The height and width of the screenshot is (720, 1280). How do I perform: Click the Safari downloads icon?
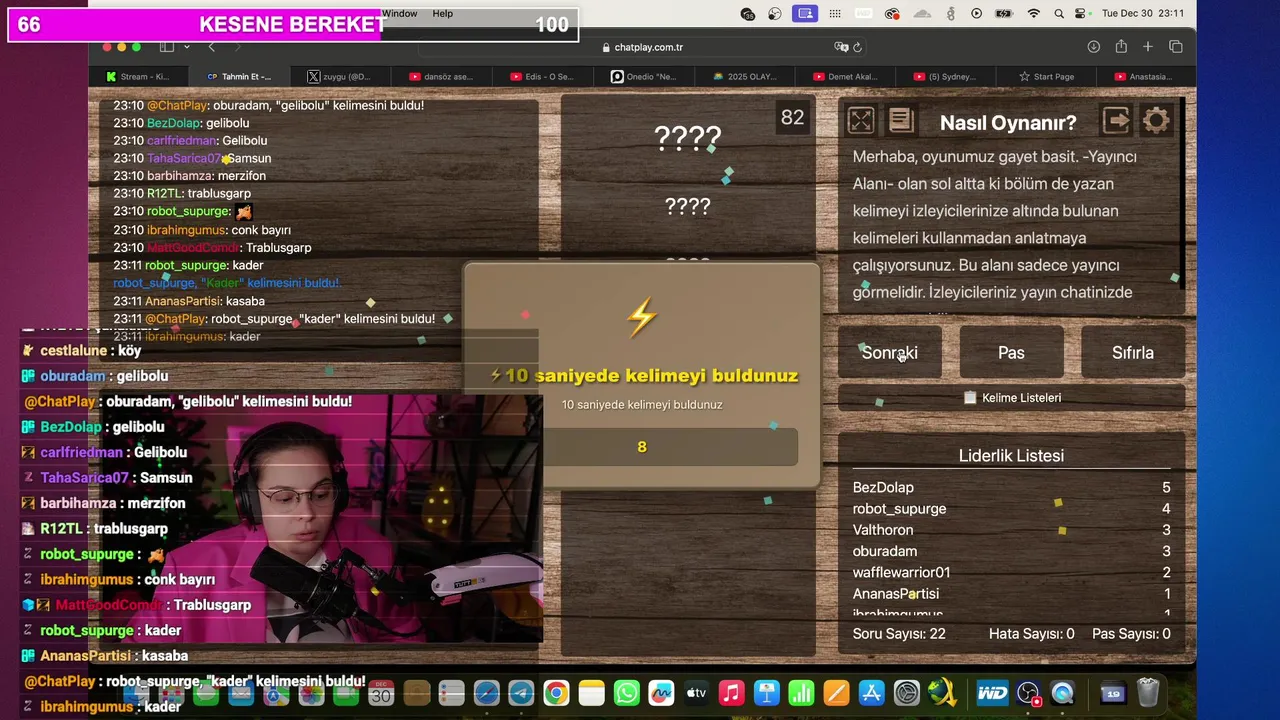tap(1094, 47)
